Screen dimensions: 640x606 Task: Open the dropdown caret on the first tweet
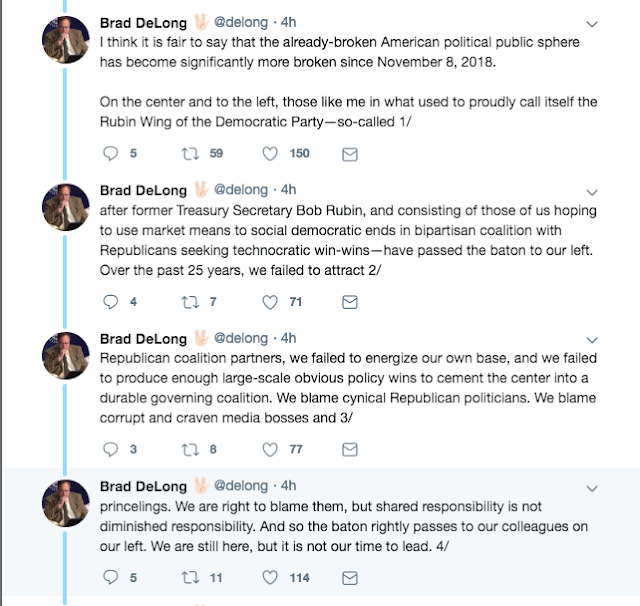point(591,24)
